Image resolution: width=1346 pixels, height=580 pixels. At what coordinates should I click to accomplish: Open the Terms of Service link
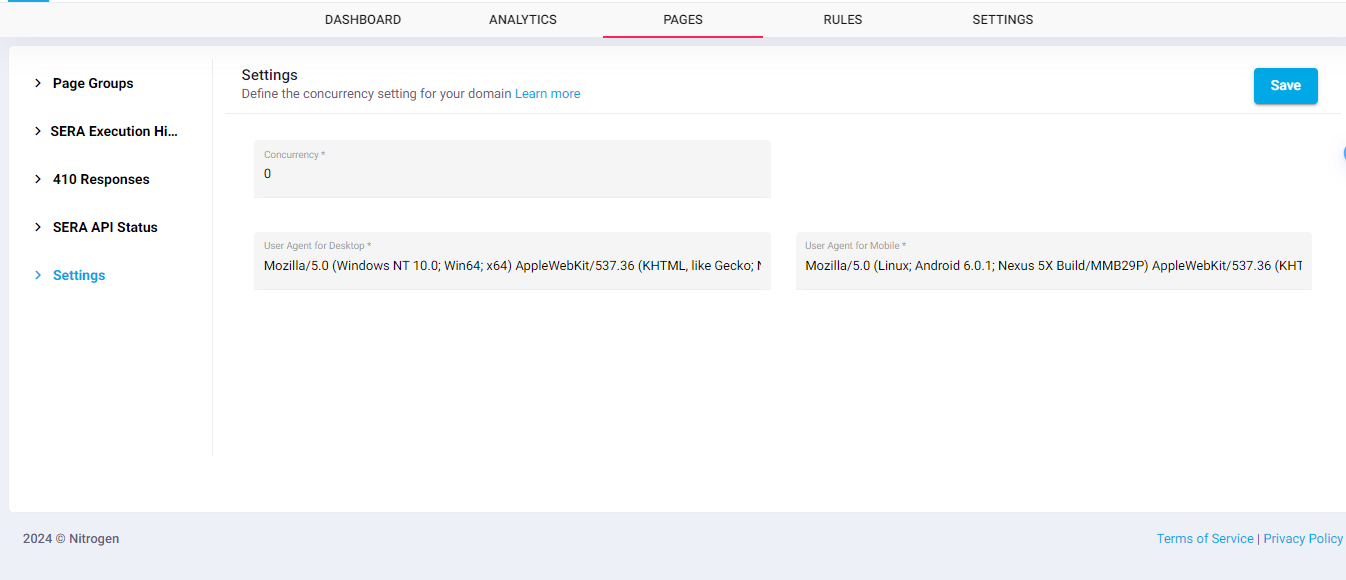[1205, 539]
